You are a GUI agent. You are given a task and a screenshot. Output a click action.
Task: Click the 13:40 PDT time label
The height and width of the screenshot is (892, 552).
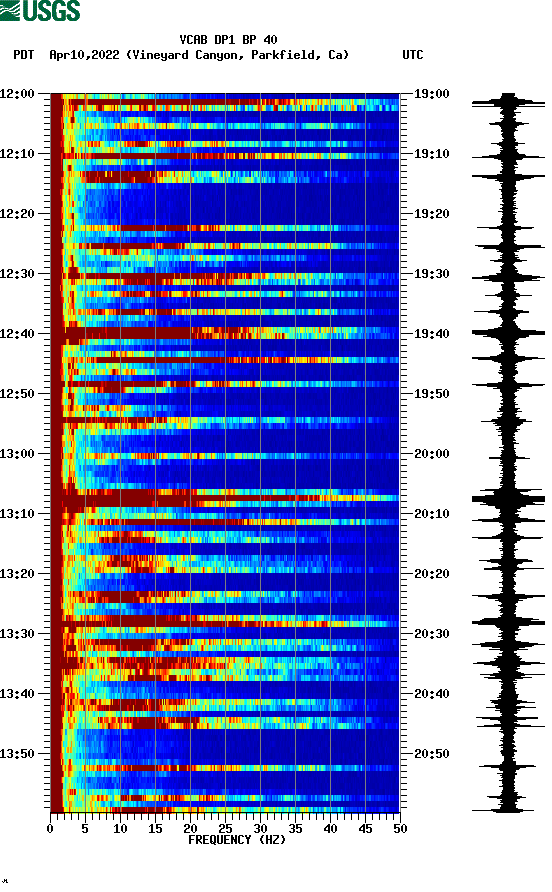[x=17, y=694]
